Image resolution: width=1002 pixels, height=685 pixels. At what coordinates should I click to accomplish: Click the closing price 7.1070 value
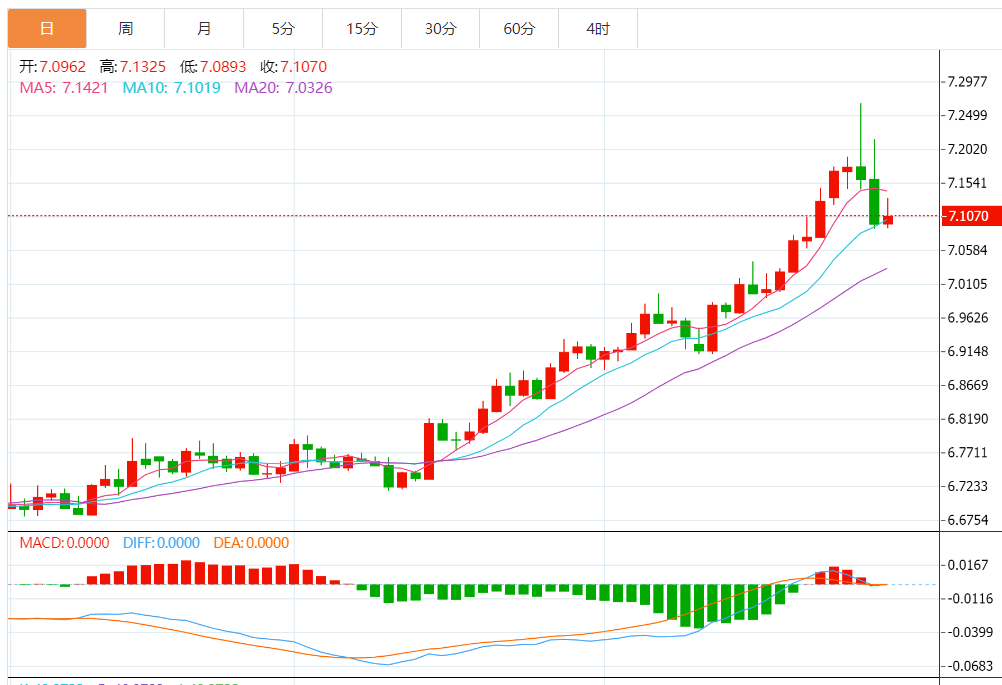(304, 66)
